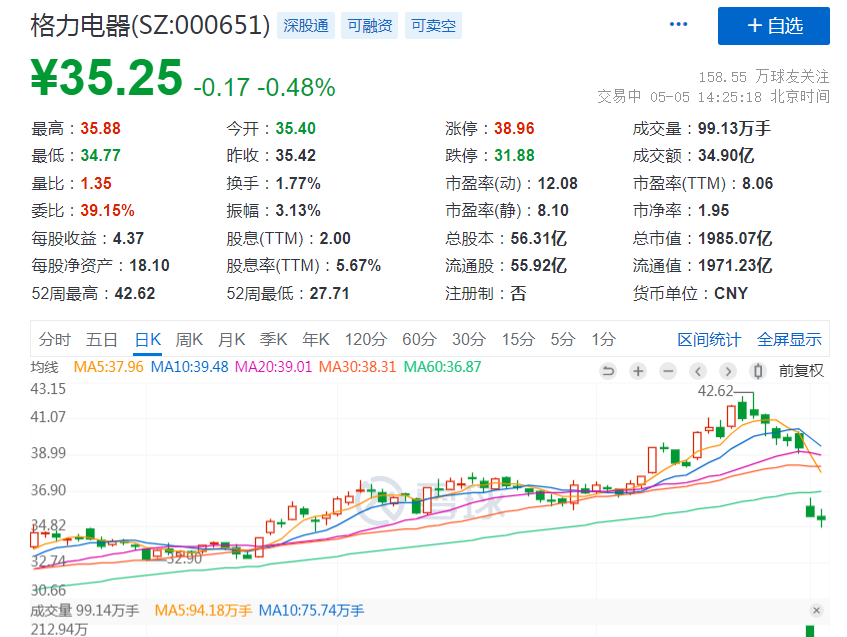Open 区间统计 range statistics
This screenshot has width=847, height=637.
coord(709,339)
